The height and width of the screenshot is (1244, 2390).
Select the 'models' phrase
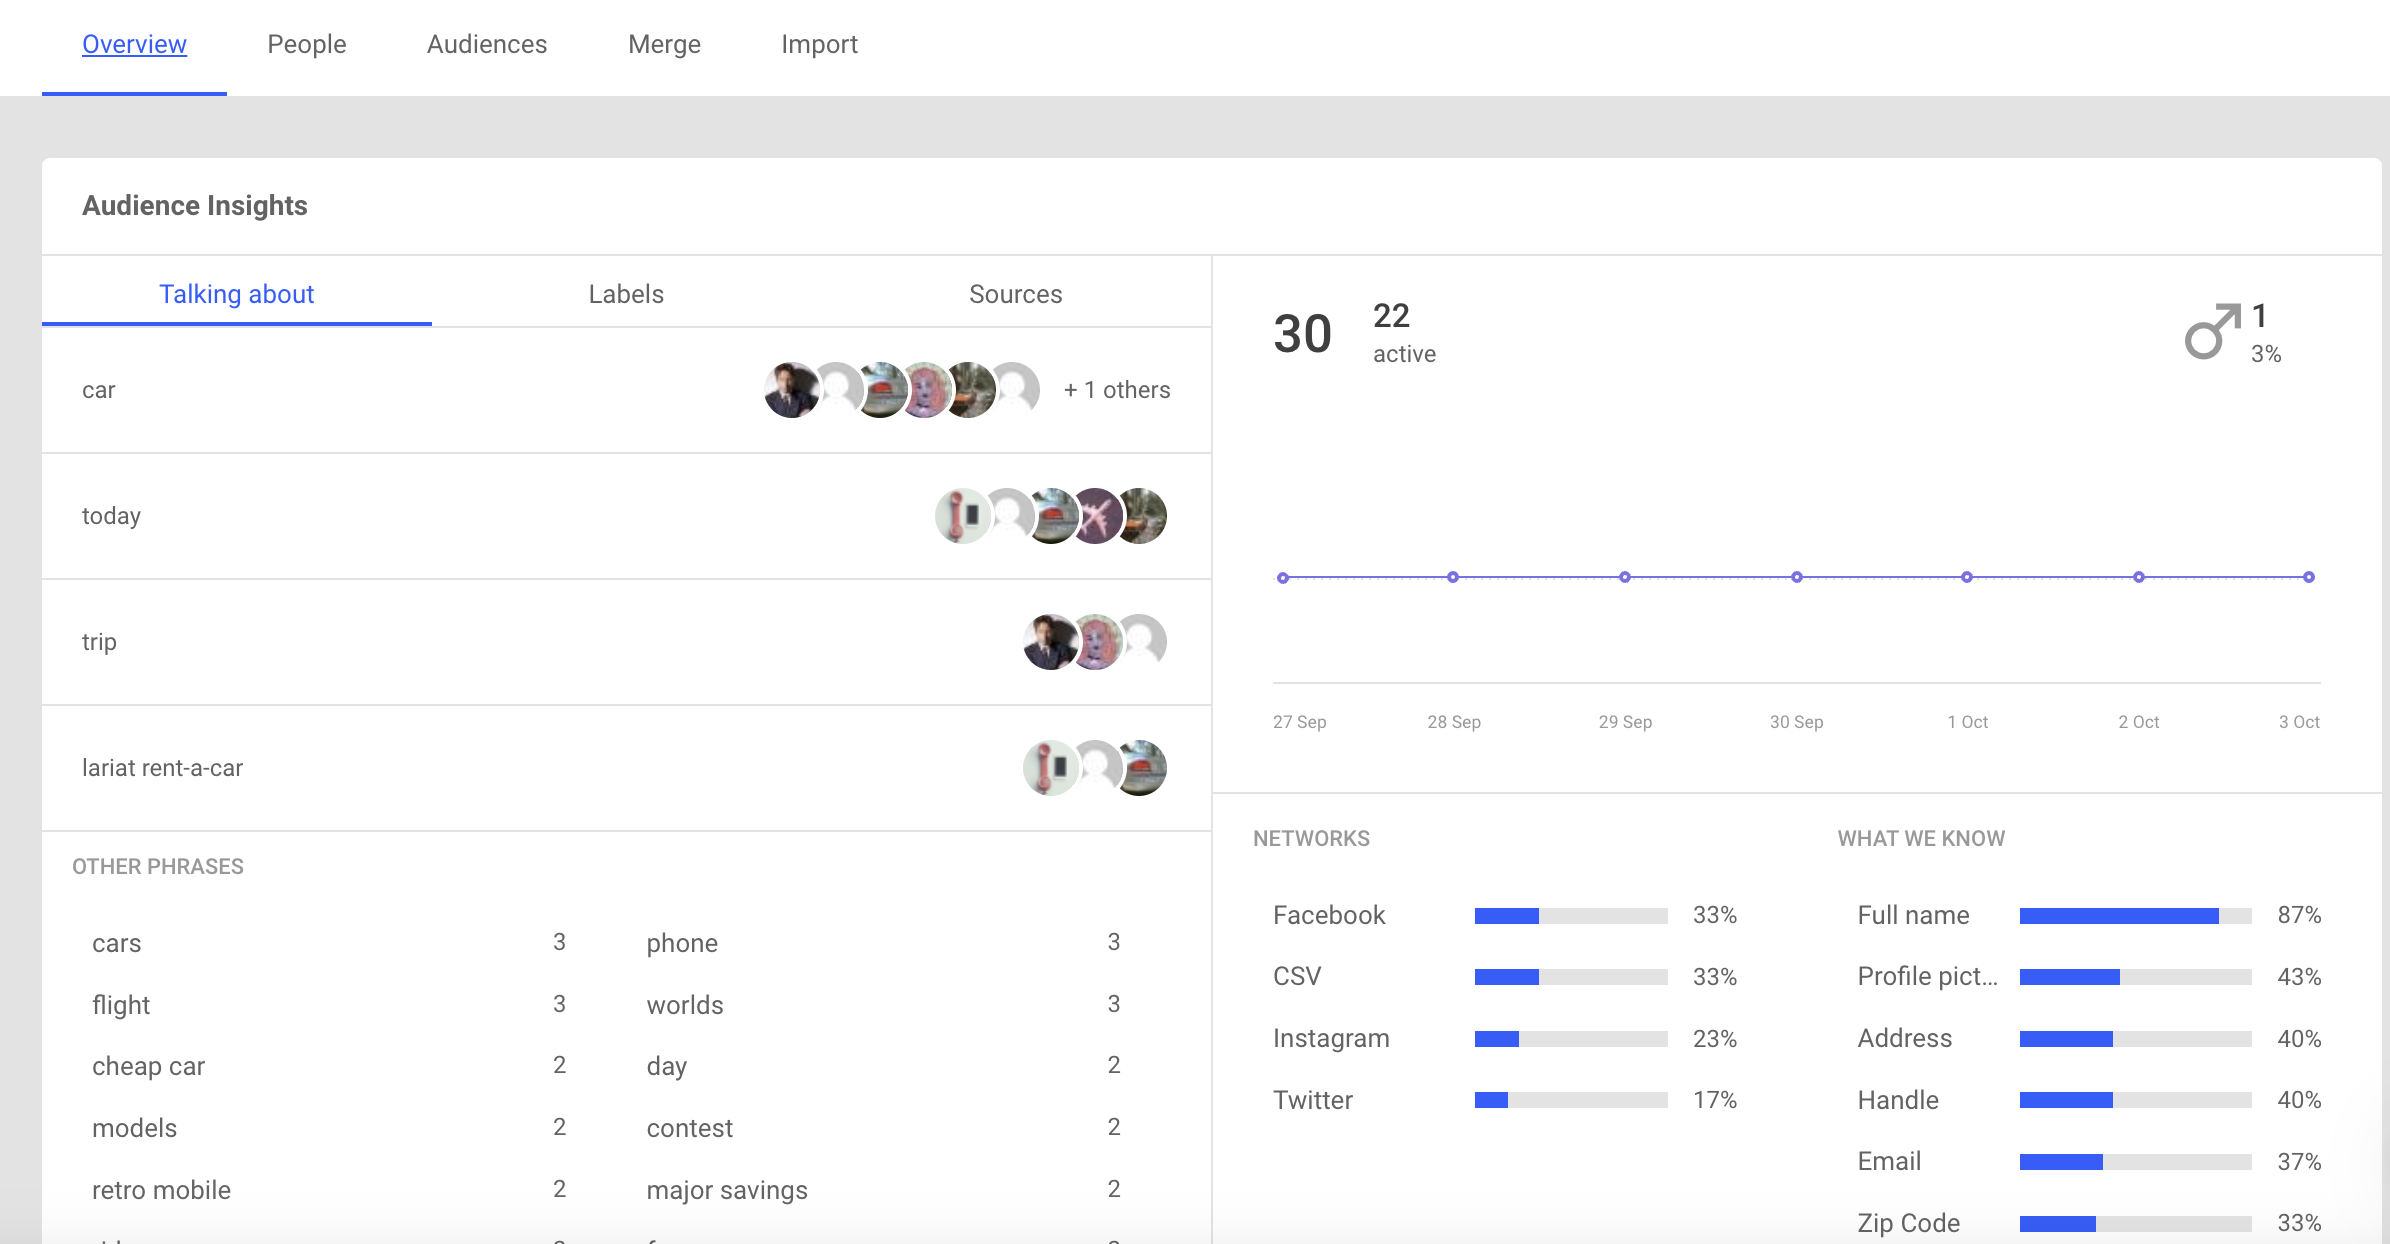[134, 1128]
